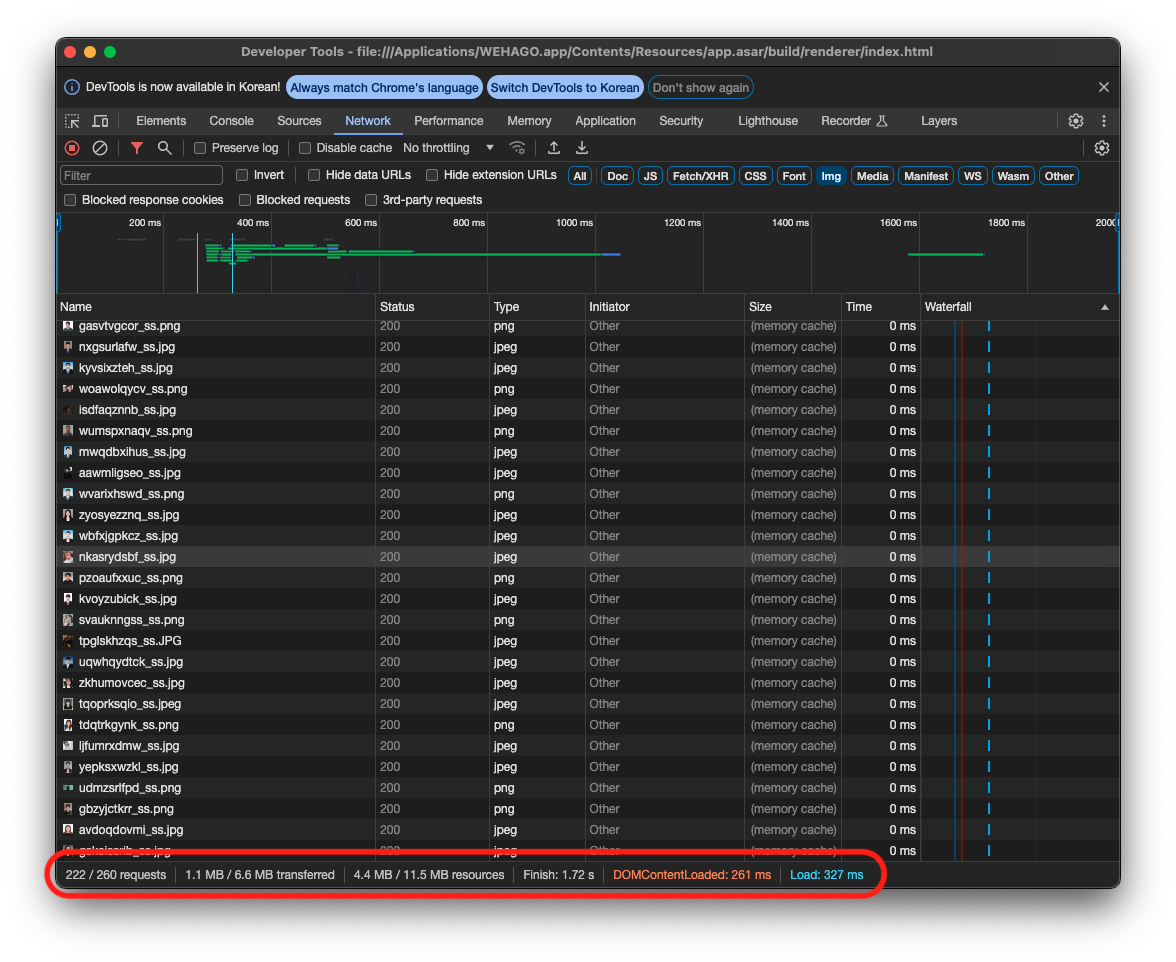Select the Fetch/XHR filter button
Viewport: 1176px width, 962px height.
(x=700, y=176)
